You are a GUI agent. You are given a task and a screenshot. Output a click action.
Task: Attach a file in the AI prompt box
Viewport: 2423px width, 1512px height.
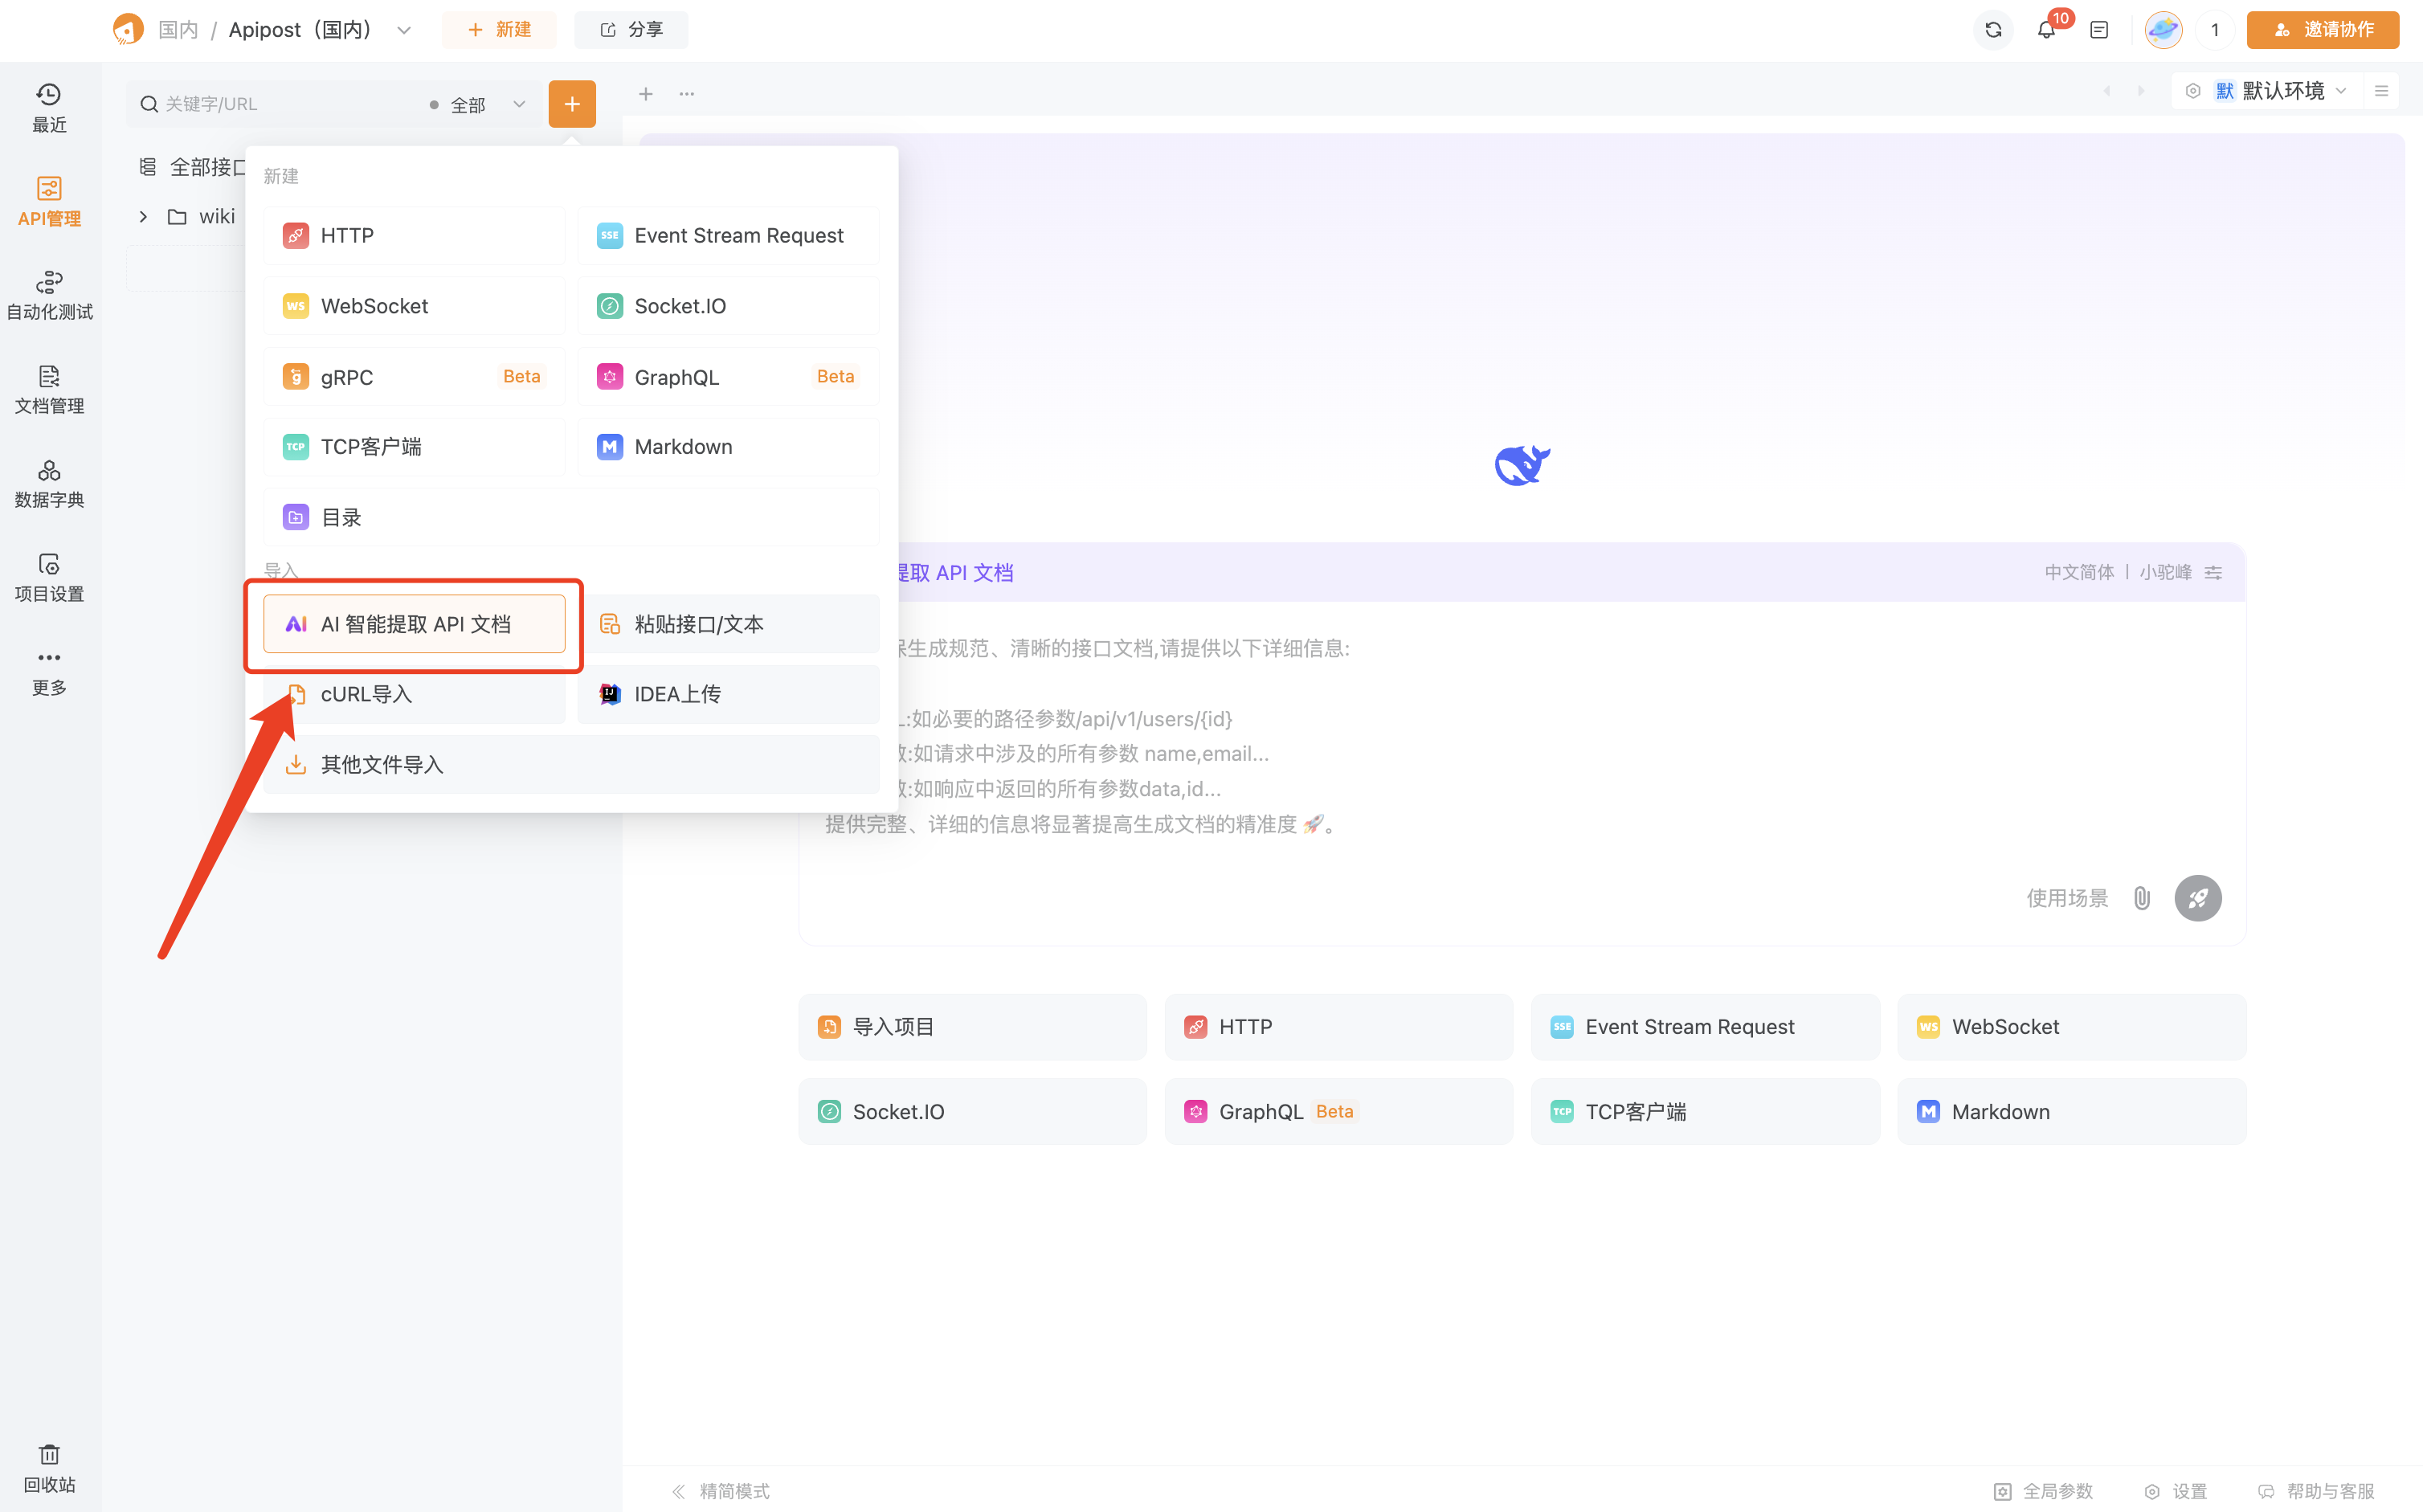[2141, 898]
